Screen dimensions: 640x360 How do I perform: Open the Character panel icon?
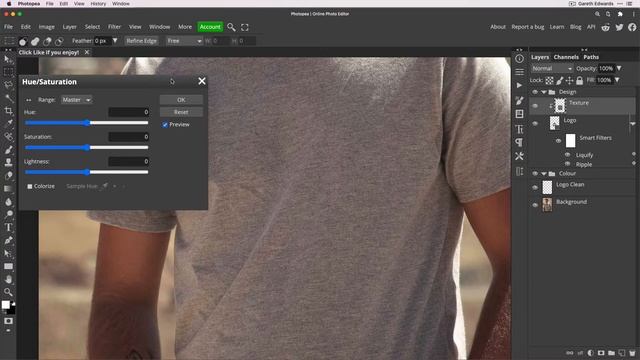point(519,129)
